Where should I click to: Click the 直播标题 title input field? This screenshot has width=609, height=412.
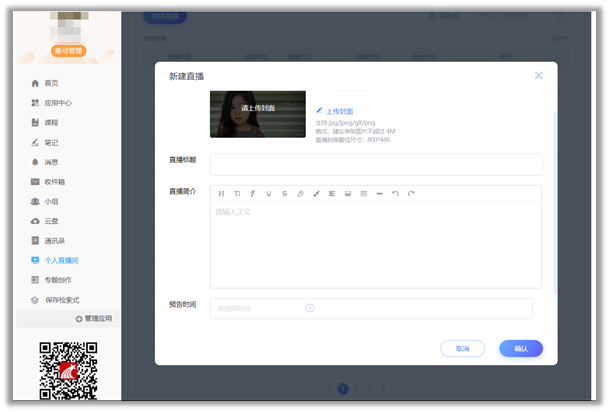point(375,164)
